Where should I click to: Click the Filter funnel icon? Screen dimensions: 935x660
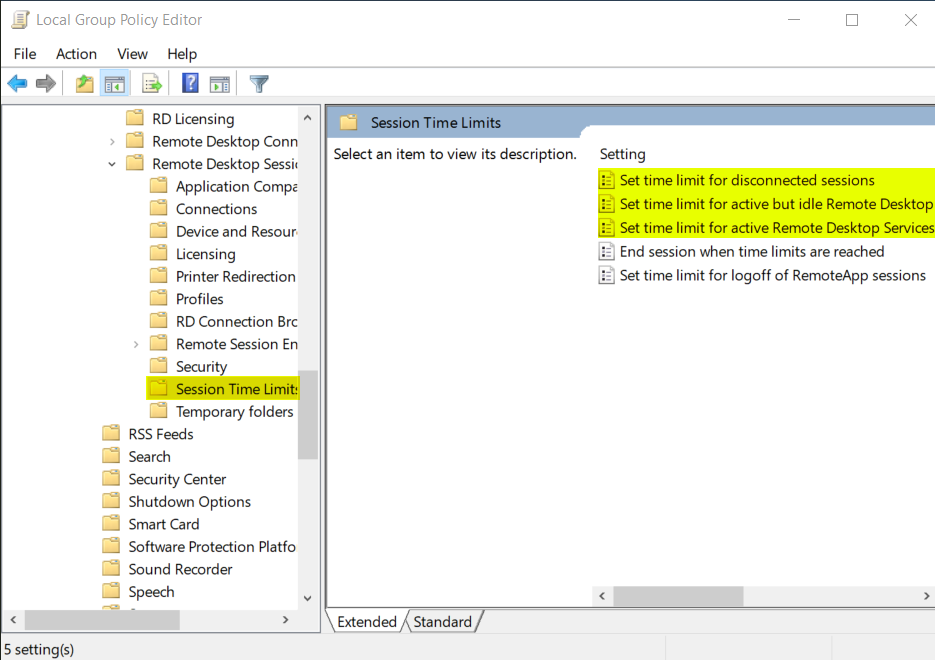(x=259, y=84)
